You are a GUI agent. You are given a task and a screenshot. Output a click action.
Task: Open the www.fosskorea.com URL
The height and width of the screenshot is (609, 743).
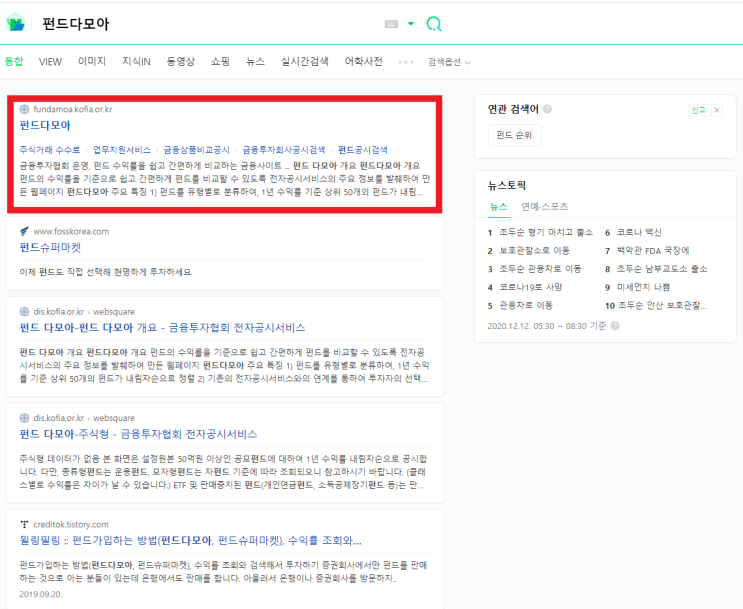(x=71, y=231)
